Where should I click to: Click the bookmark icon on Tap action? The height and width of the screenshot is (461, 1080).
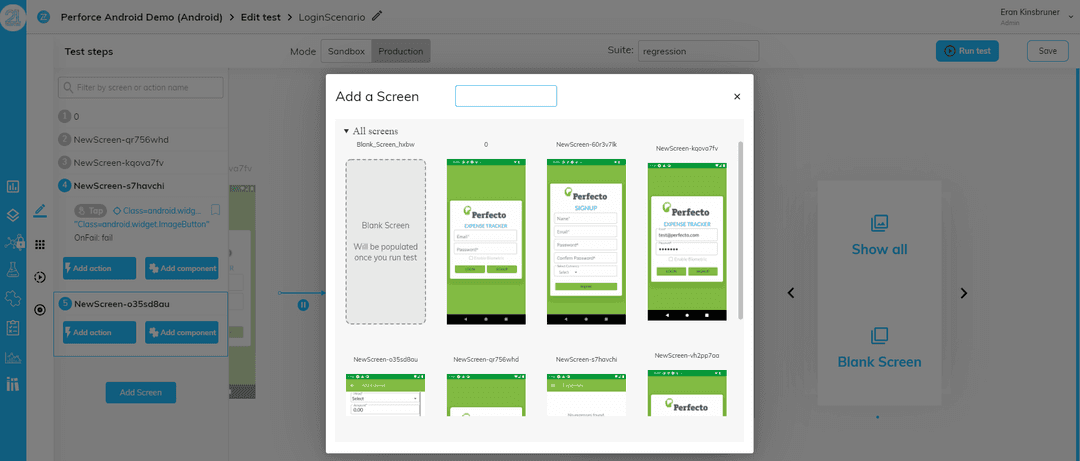pos(215,209)
